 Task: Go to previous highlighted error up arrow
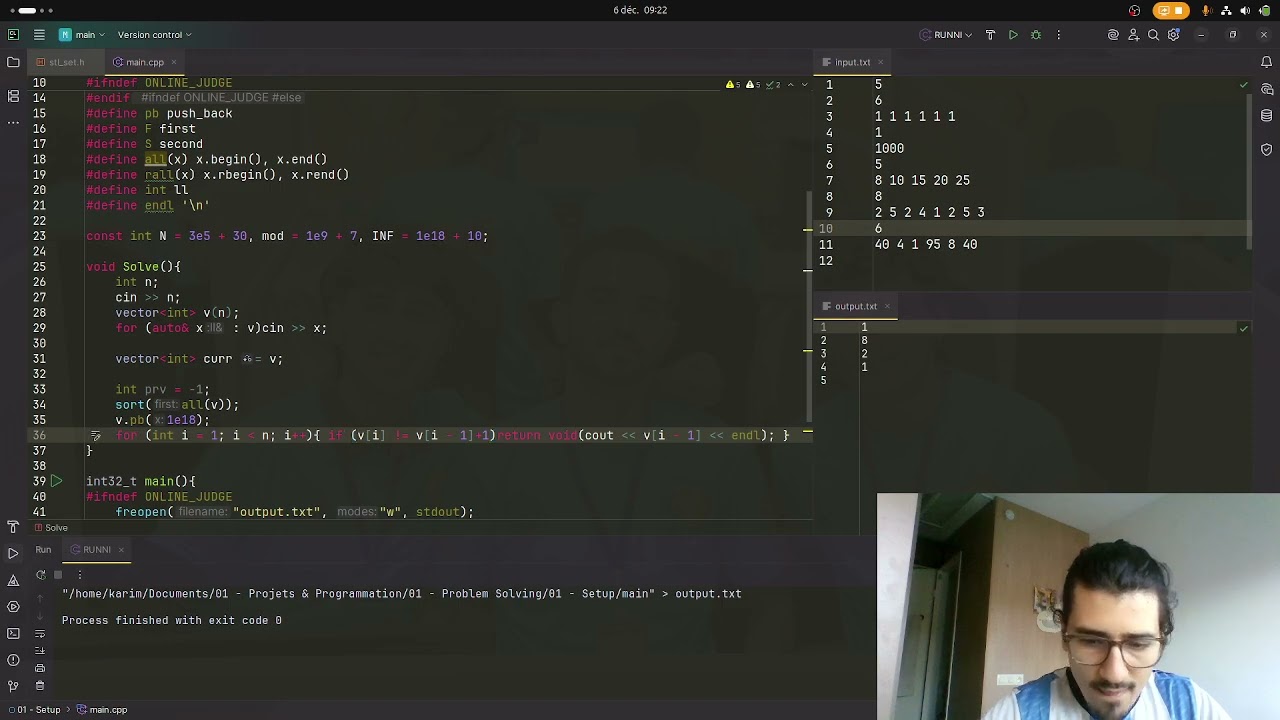point(790,85)
